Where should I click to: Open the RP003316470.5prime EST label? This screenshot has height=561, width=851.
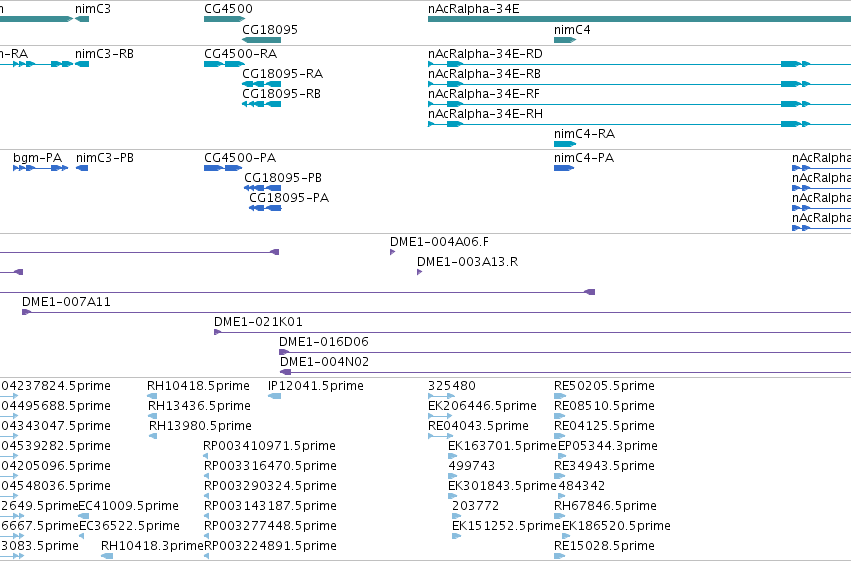coord(270,467)
